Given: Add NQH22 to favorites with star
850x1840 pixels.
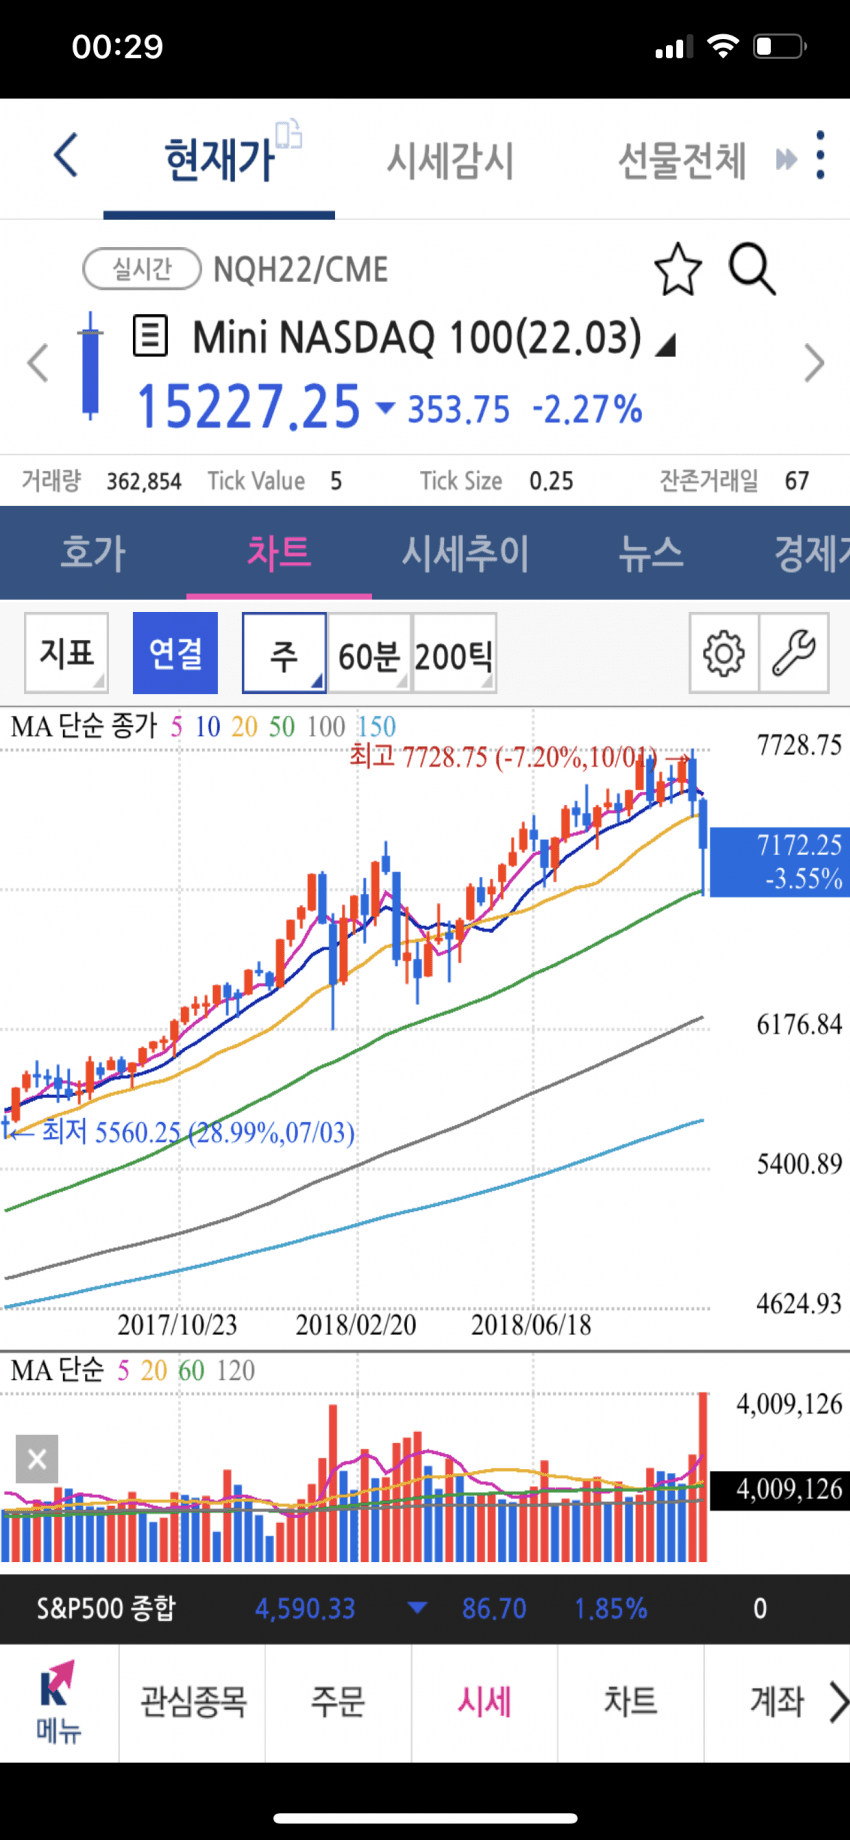Looking at the screenshot, I should (x=678, y=269).
